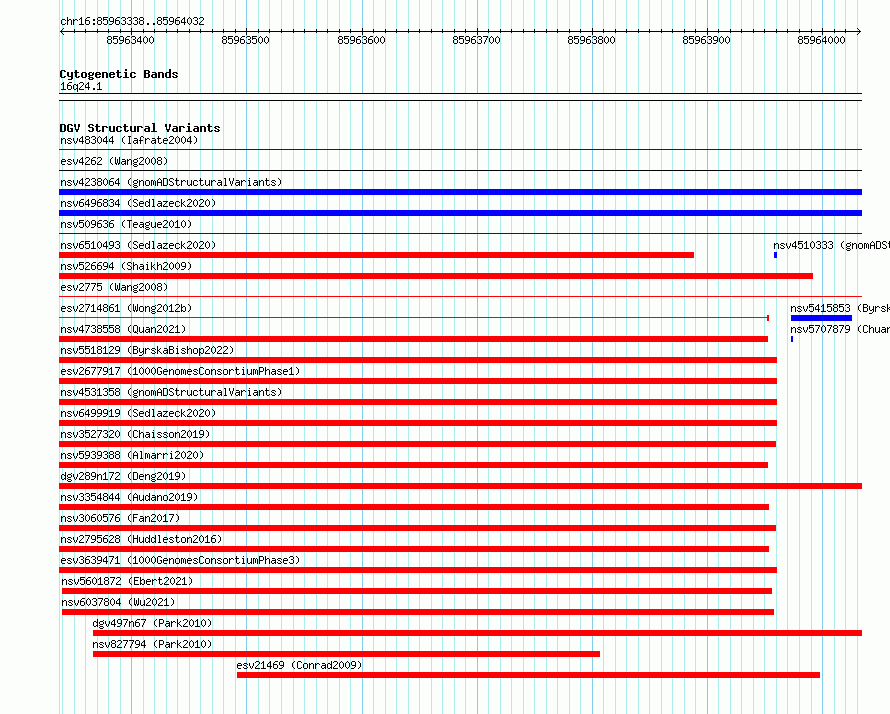Open esv2677917 (1000GenomesConsortiumPhase1) variant
The height and width of the screenshot is (714, 890).
180,371
